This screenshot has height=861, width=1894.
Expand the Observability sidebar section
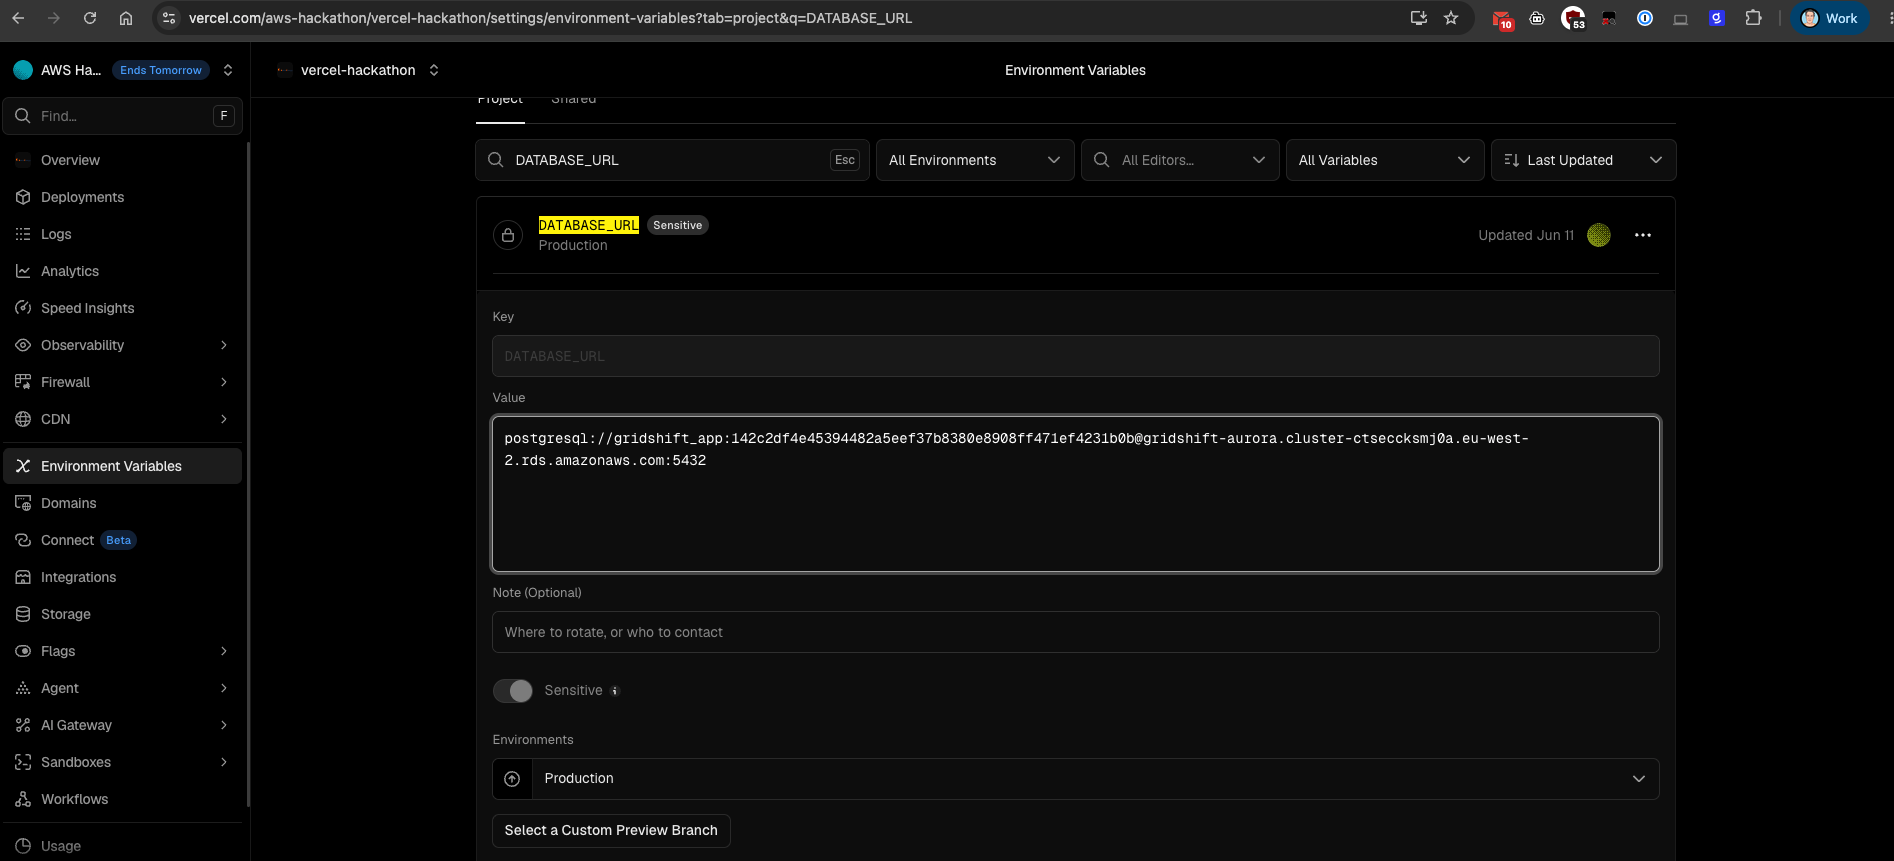(224, 345)
